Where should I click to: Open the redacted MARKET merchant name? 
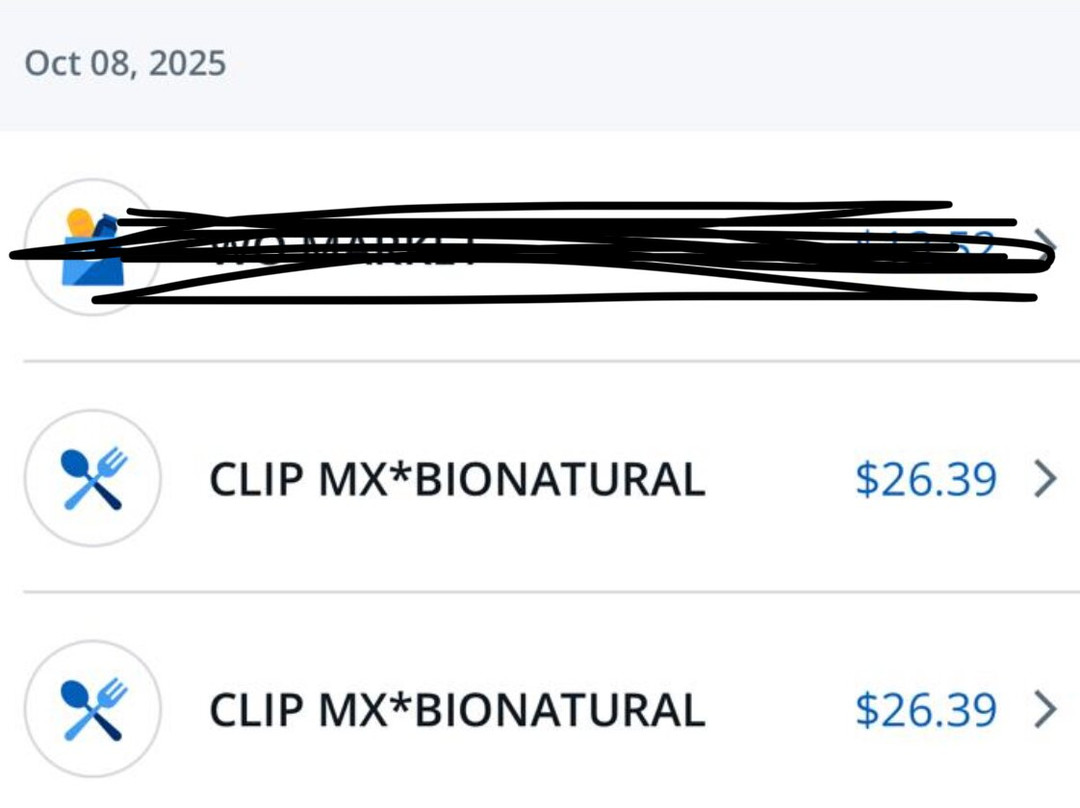pyautogui.click(x=340, y=250)
